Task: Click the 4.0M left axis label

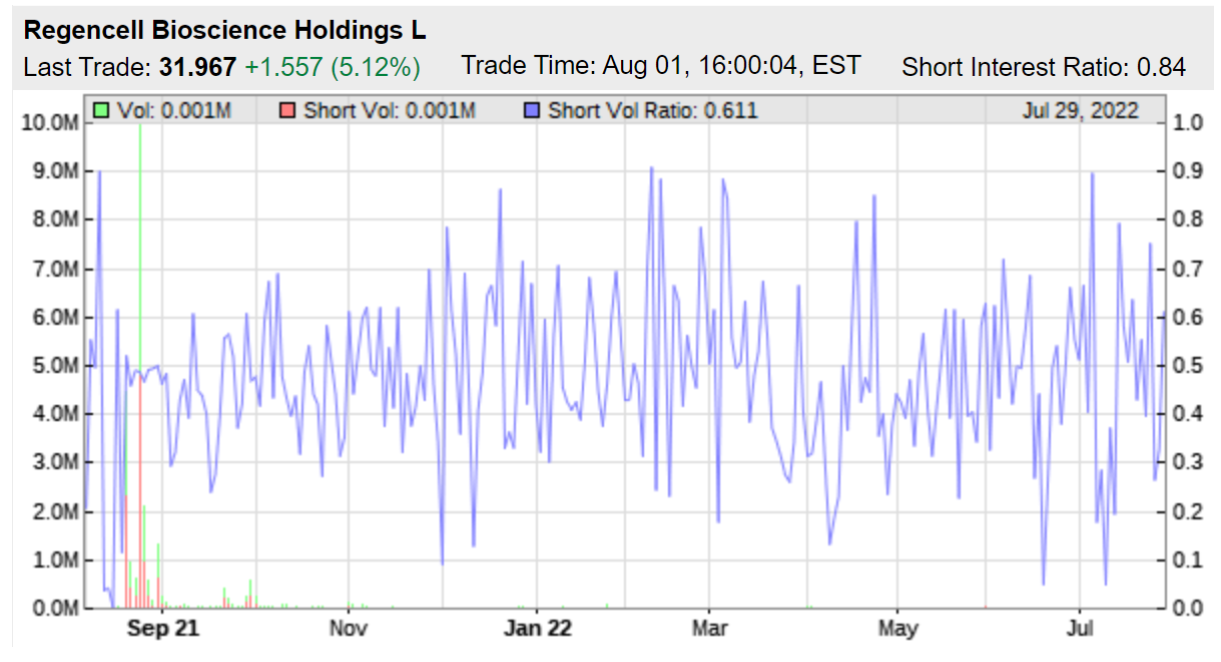Action: point(54,414)
